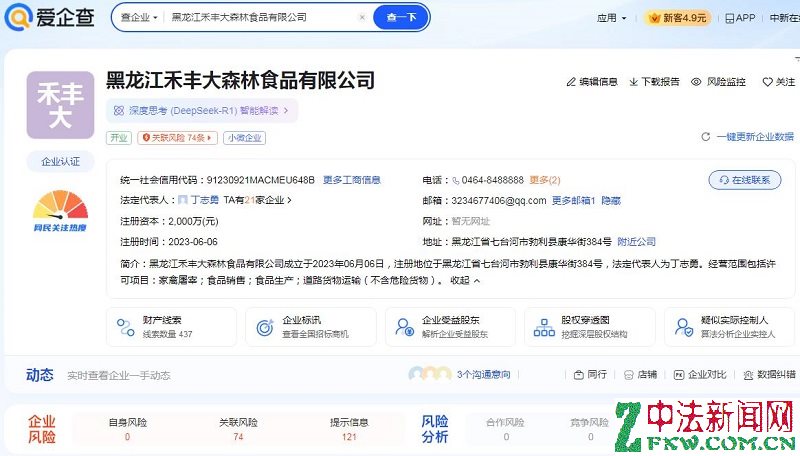Image resolution: width=800 pixels, height=456 pixels.
Task: Expand more phone numbers 更多(2)
Action: 544,180
